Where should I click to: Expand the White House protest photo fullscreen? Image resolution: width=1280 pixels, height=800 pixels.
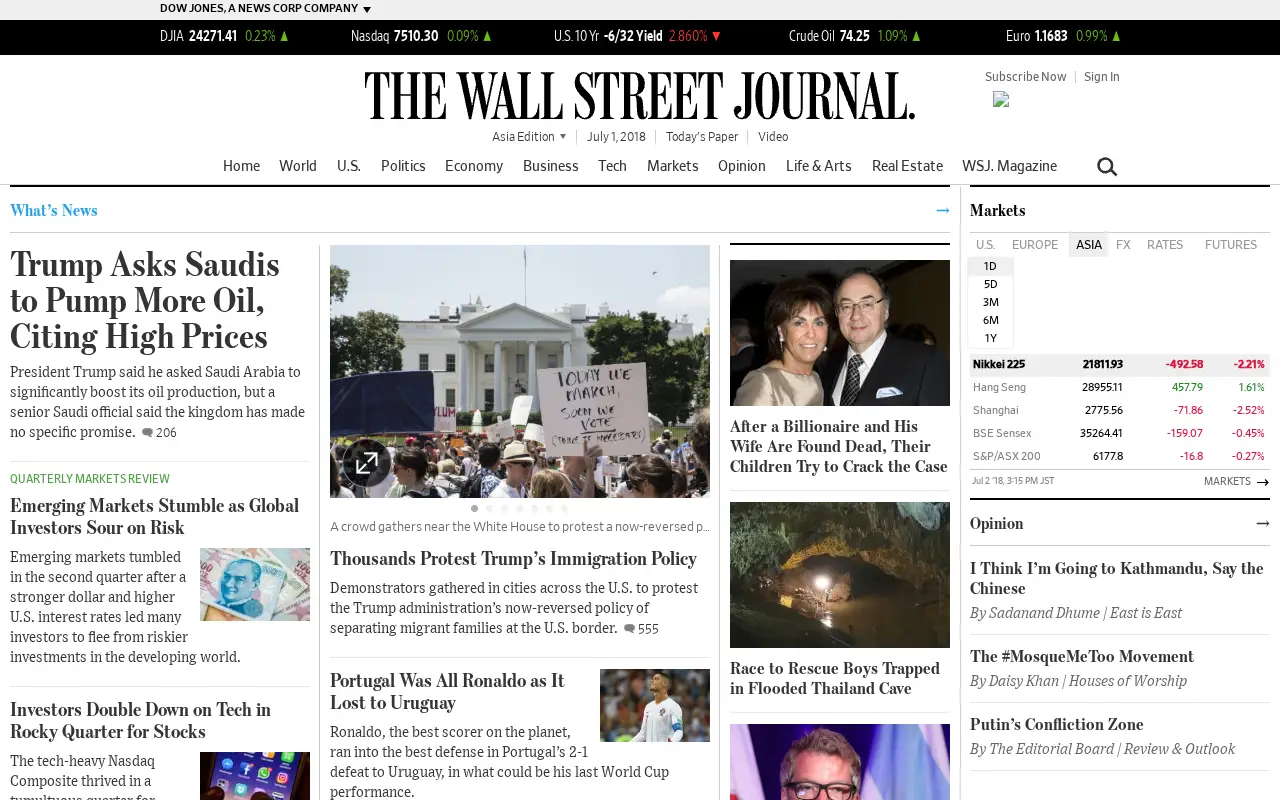pyautogui.click(x=367, y=463)
